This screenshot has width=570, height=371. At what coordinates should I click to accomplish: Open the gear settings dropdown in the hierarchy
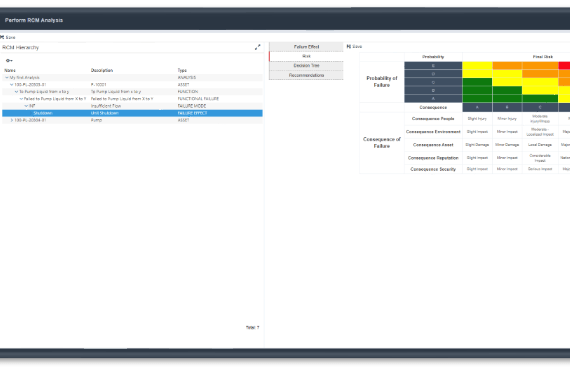[9, 61]
